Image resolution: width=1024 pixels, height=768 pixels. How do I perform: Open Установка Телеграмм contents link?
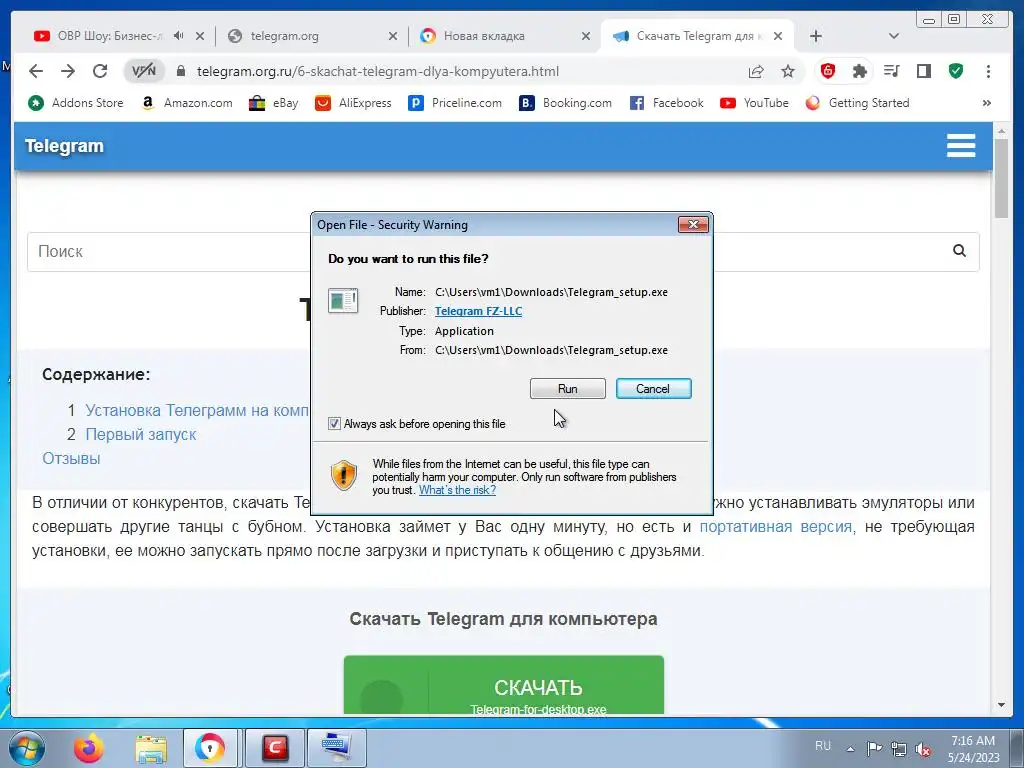pyautogui.click(x=197, y=410)
